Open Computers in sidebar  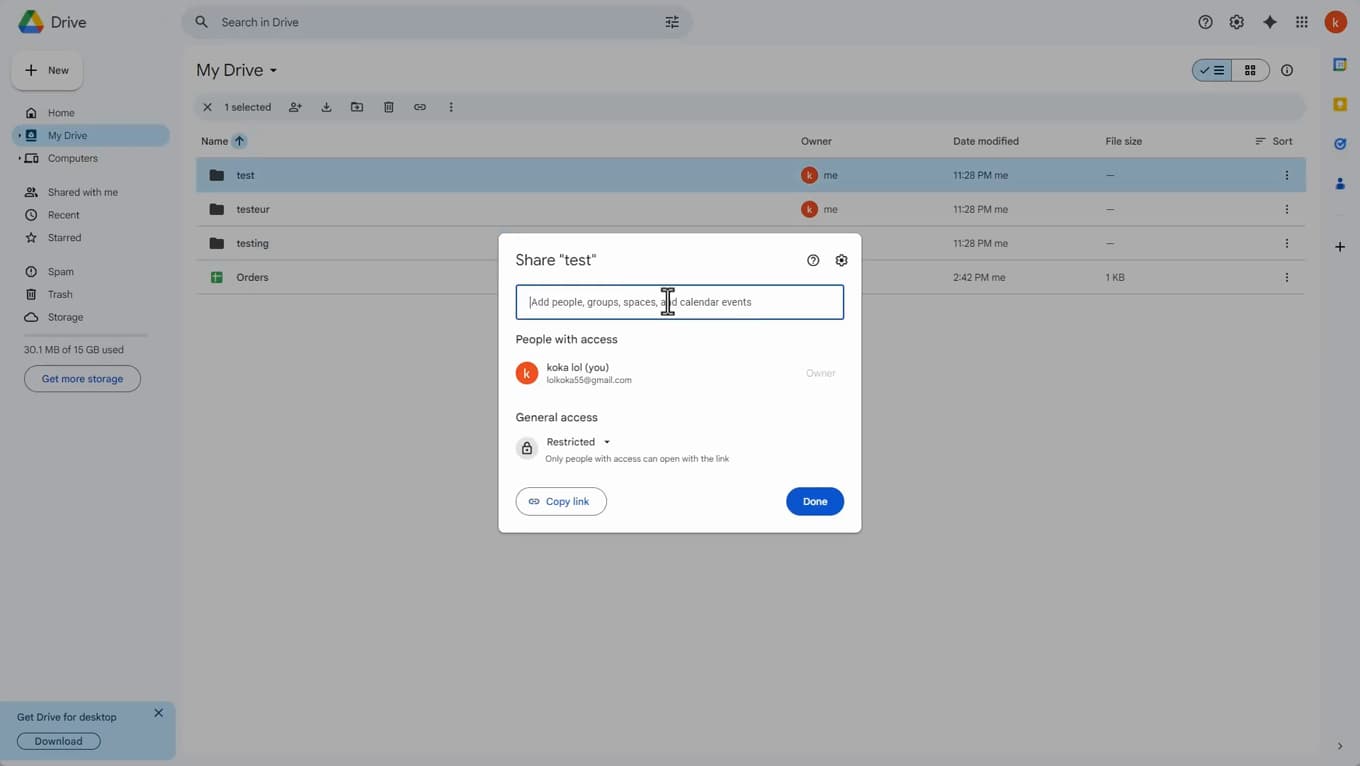(x=73, y=158)
